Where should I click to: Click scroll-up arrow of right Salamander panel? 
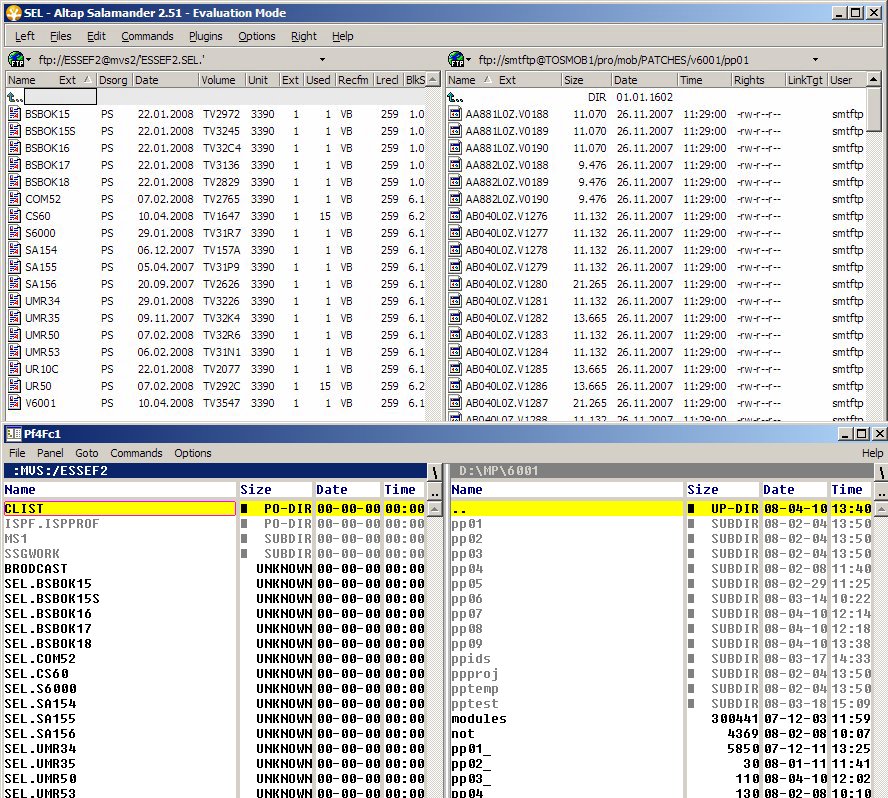click(874, 80)
